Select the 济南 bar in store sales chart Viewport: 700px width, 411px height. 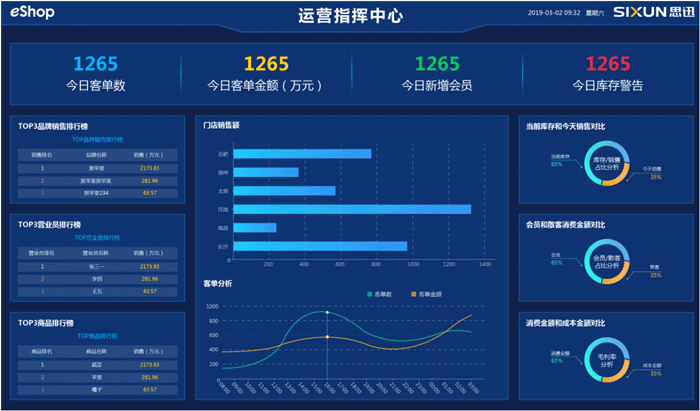(350, 209)
